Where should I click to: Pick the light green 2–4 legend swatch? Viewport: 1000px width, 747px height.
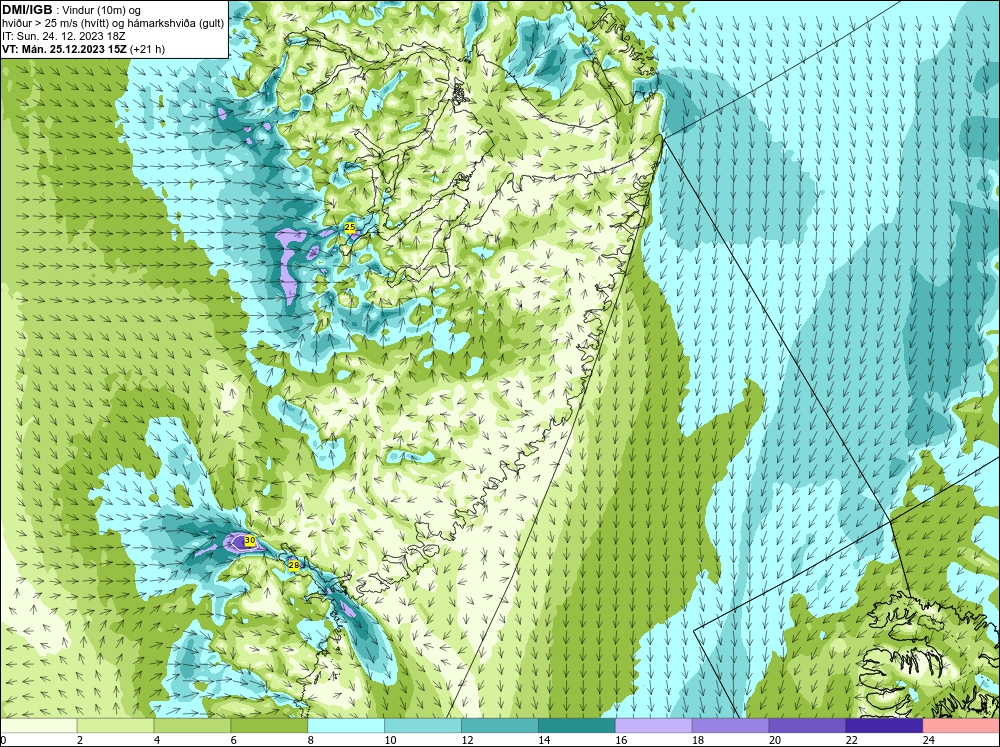click(115, 726)
